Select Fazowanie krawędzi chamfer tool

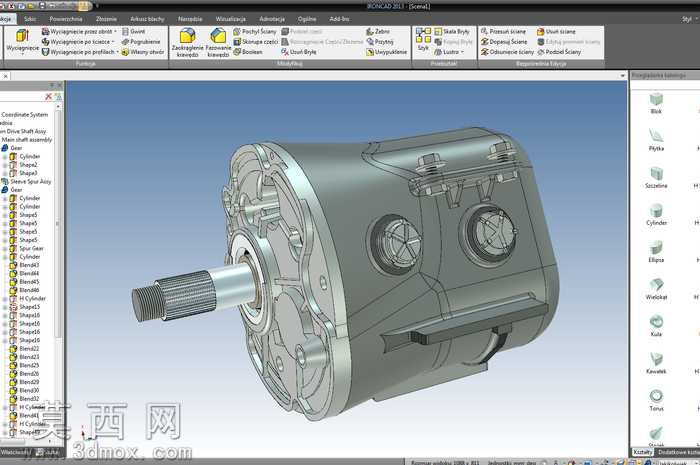218,43
